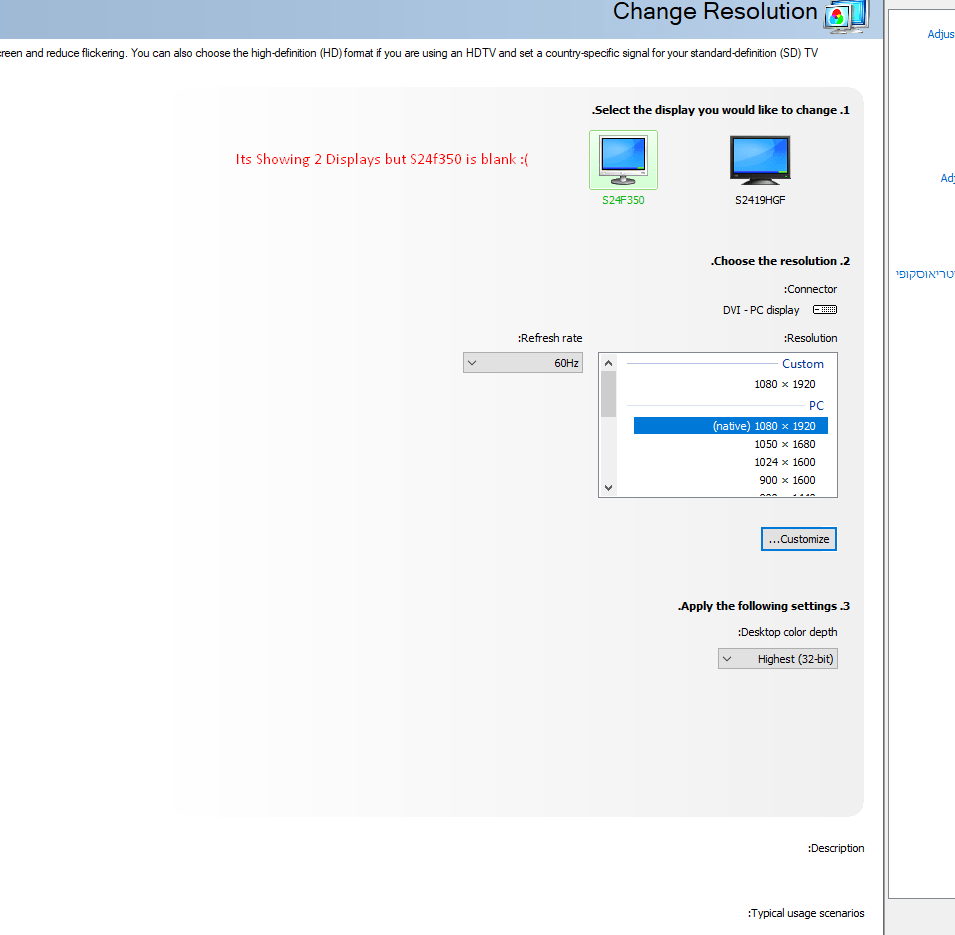The width and height of the screenshot is (955, 935).
Task: Open the 60Hz refresh rate selector
Action: pyautogui.click(x=523, y=362)
